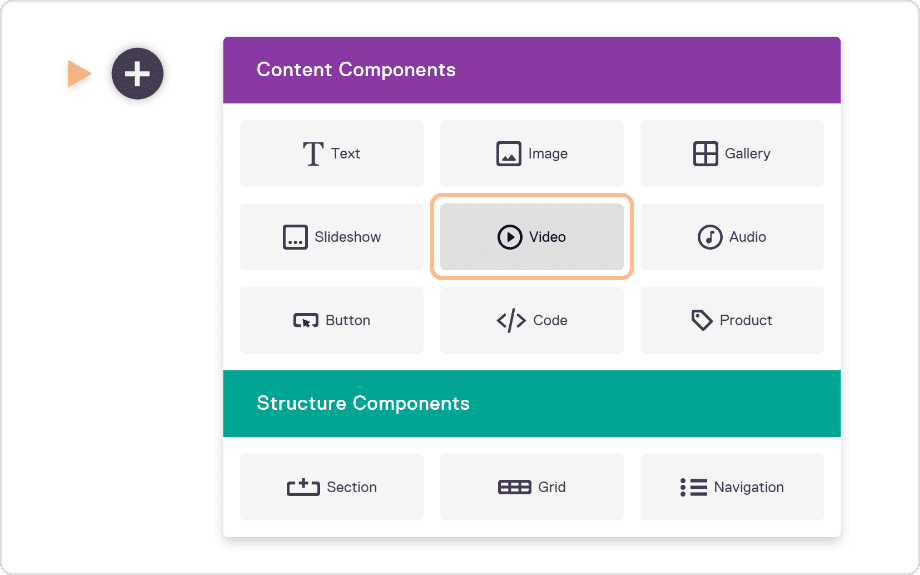Click the Slideshow label text
This screenshot has width=920, height=575.
click(x=348, y=238)
